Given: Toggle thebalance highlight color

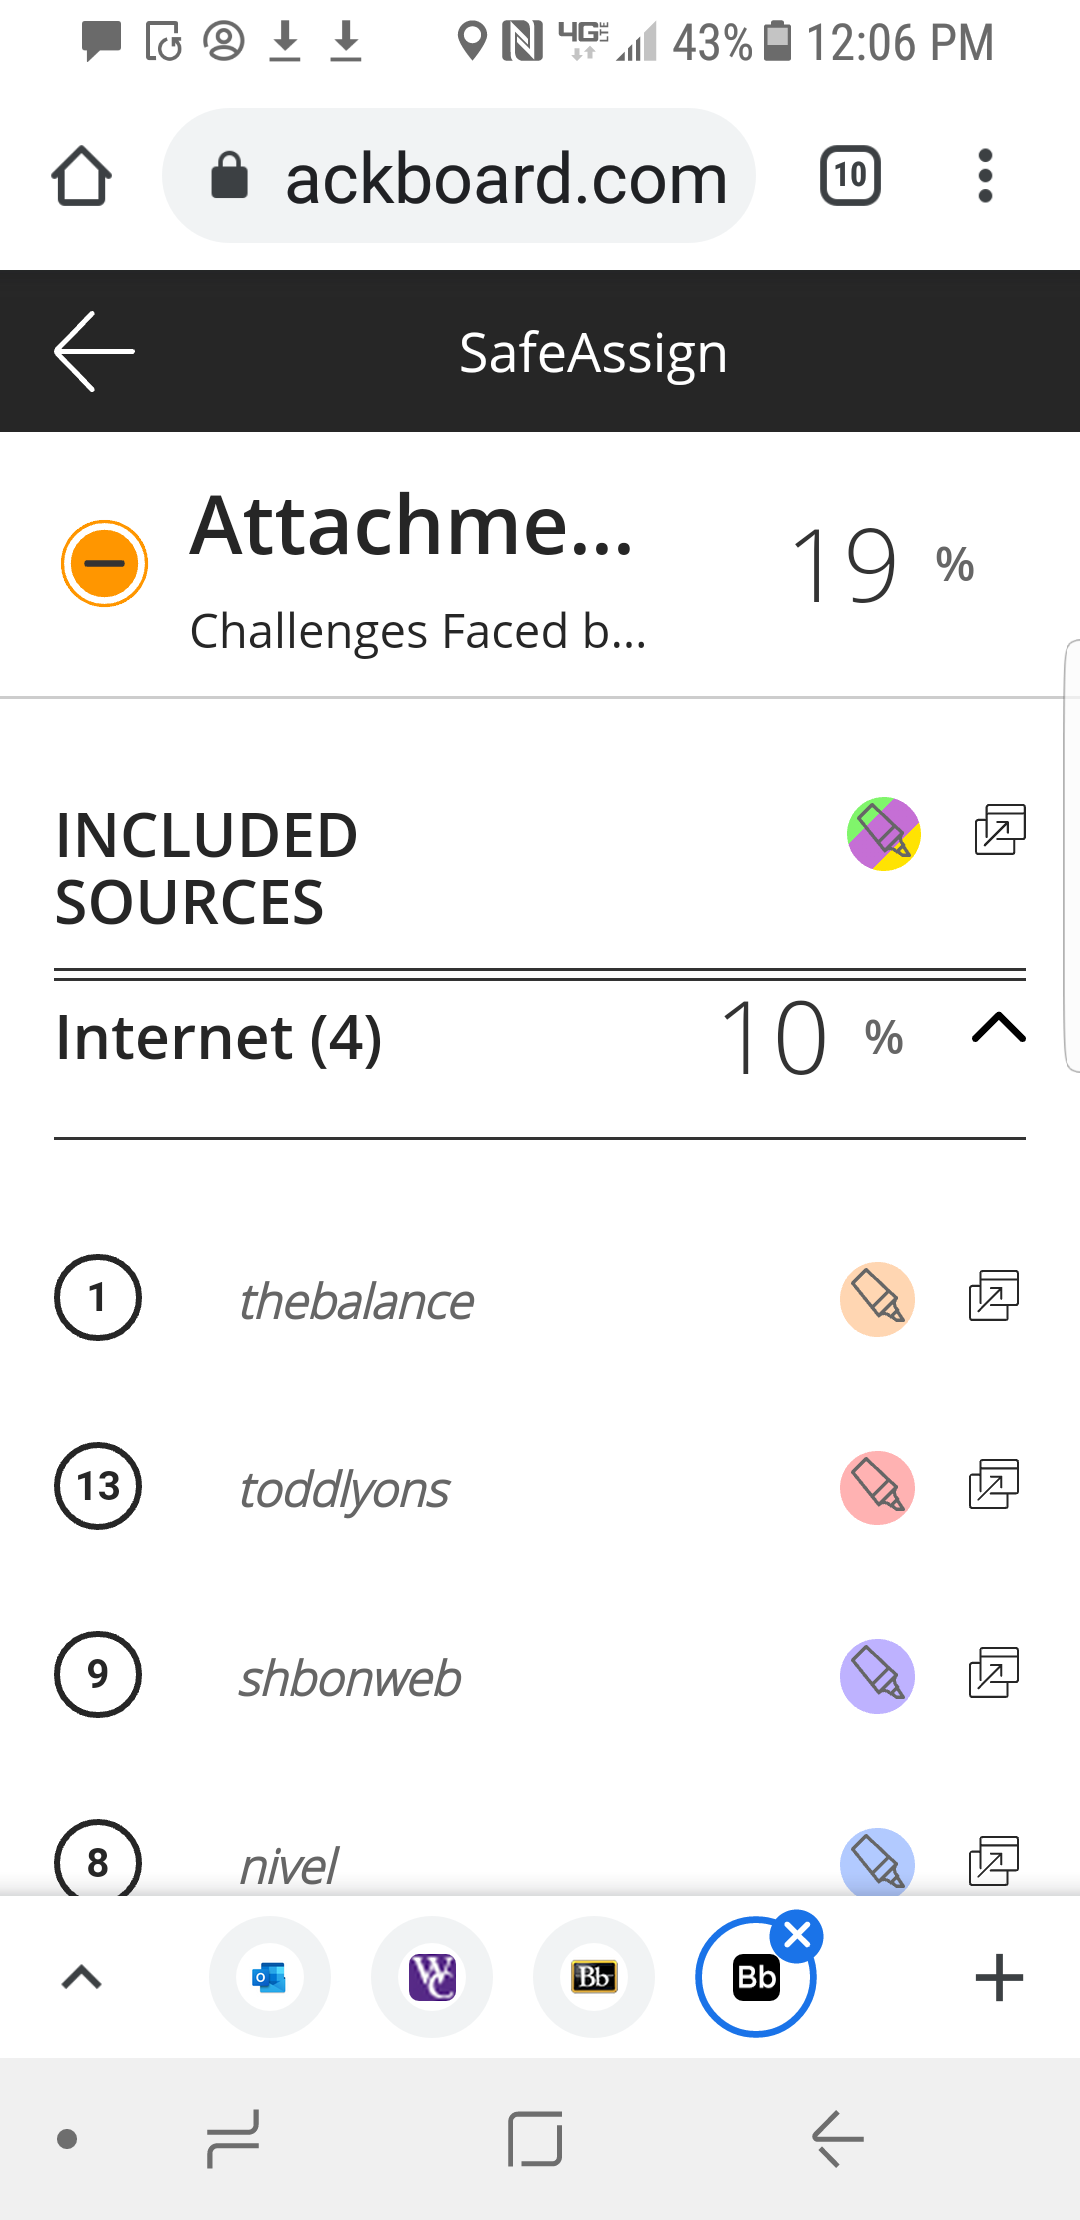Looking at the screenshot, I should (x=877, y=1299).
